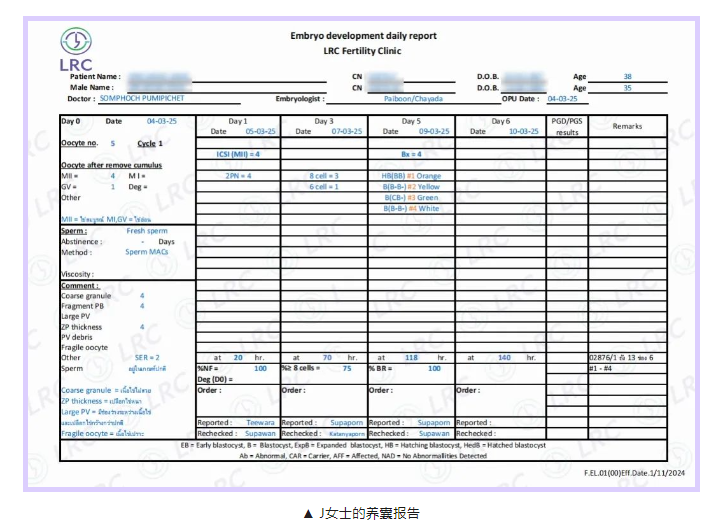Image resolution: width=709 pixels, height=530 pixels.
Task: Click the '#1 - #4' remark
Action: pos(600,369)
